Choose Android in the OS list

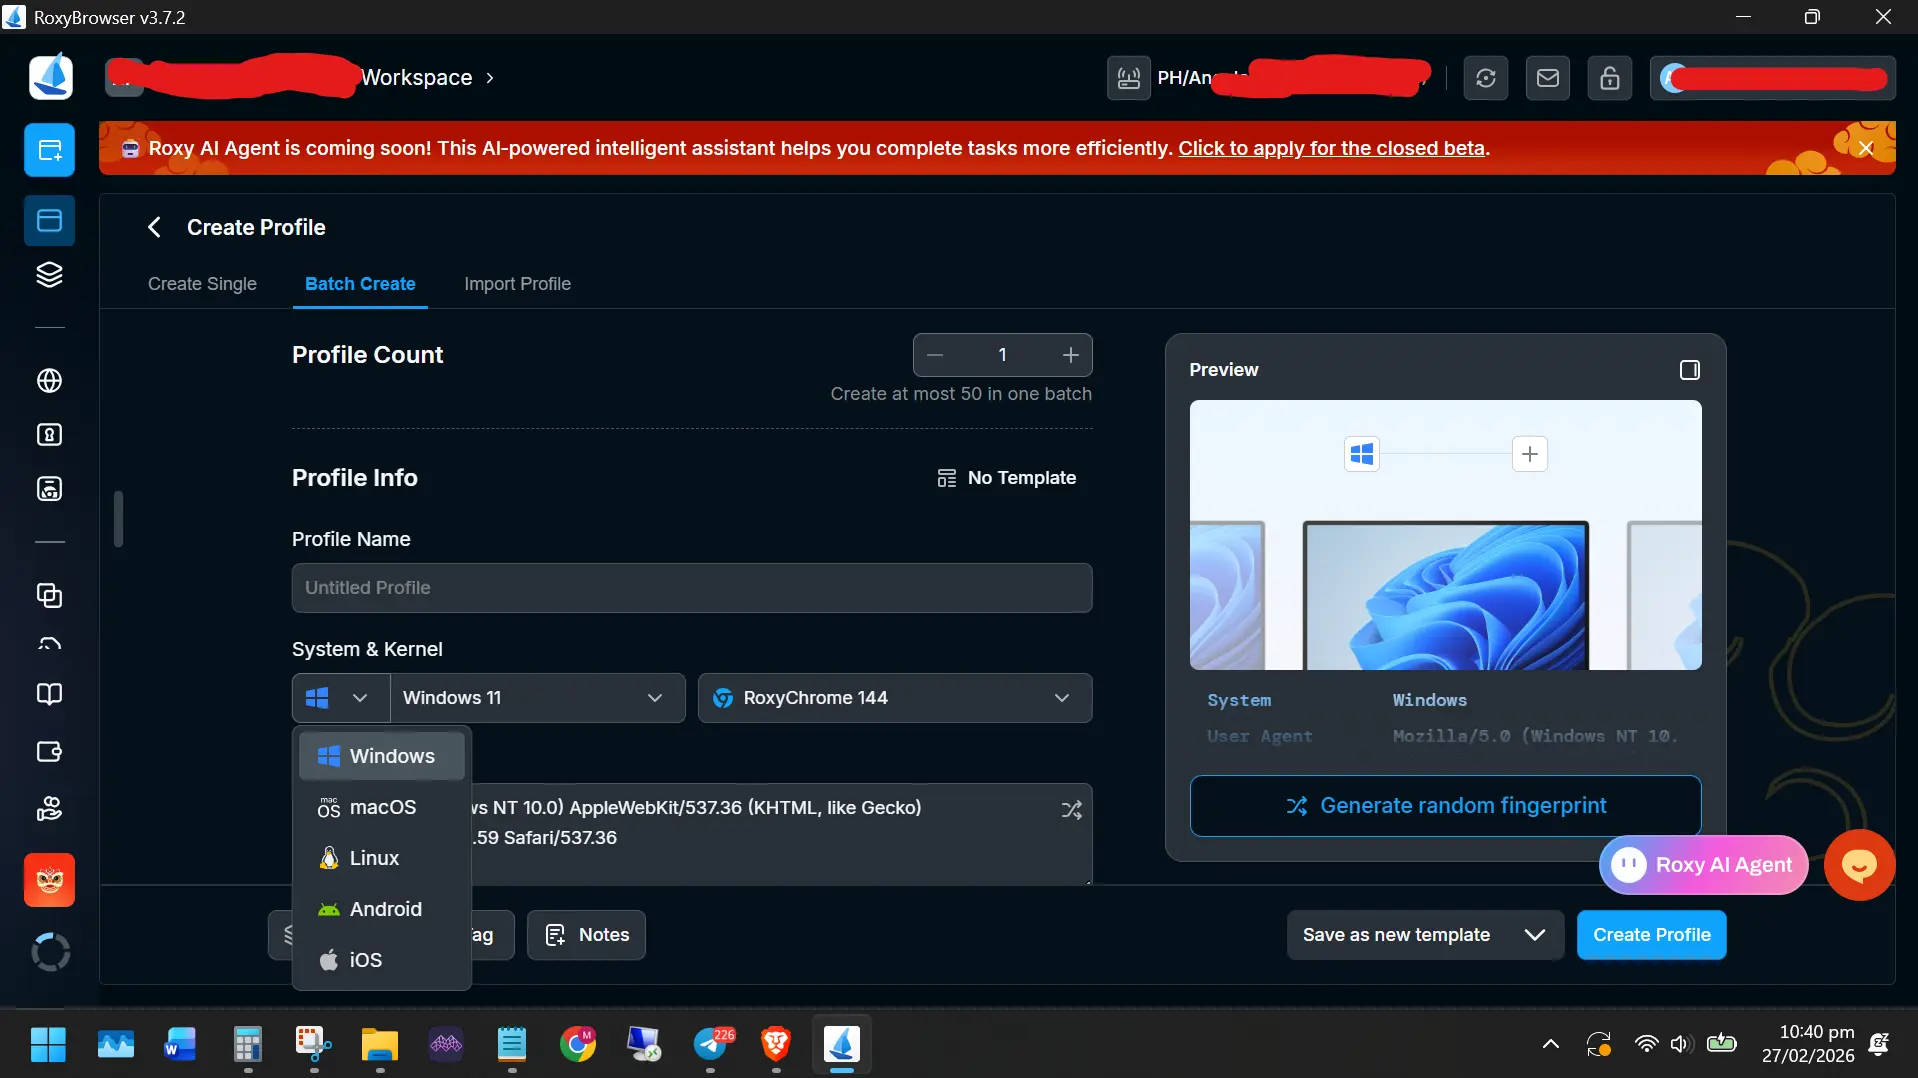[x=382, y=909]
